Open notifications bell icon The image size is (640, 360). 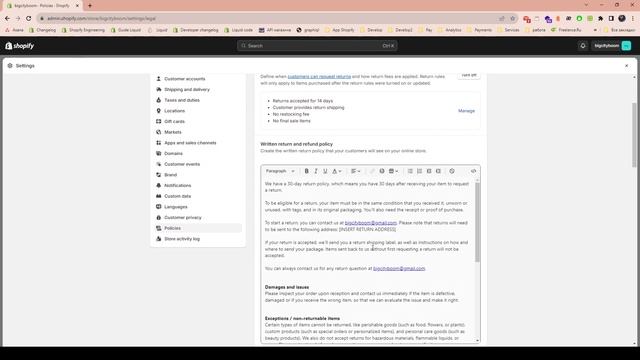(583, 46)
